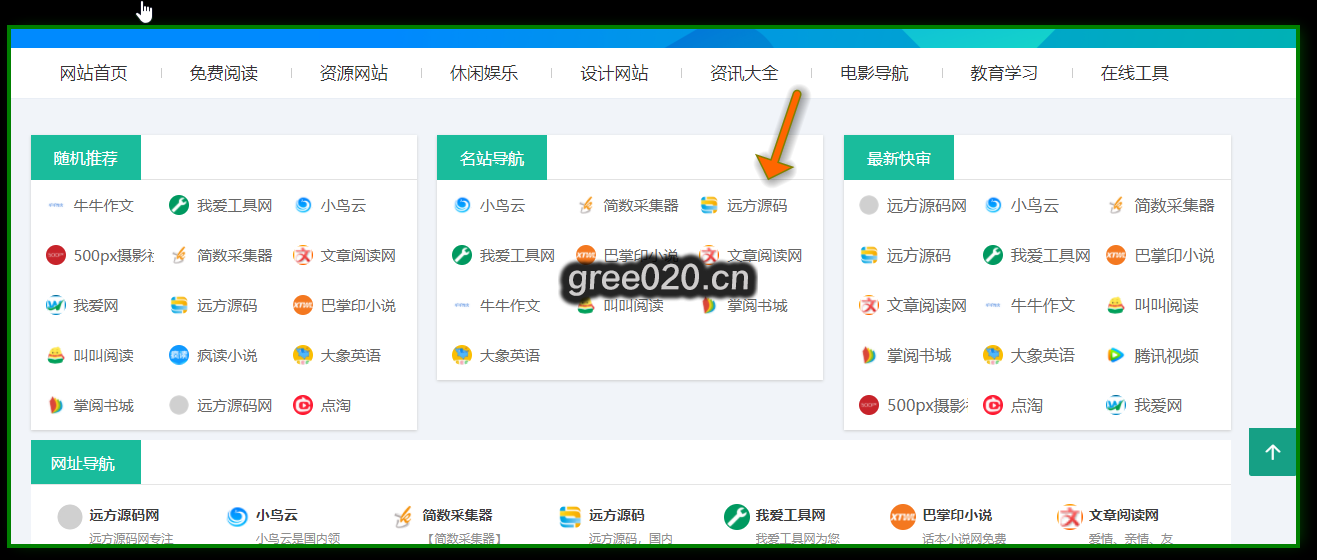Click the 巴掌印小说 orange icon in 网址导航 list

pyautogui.click(x=903, y=516)
